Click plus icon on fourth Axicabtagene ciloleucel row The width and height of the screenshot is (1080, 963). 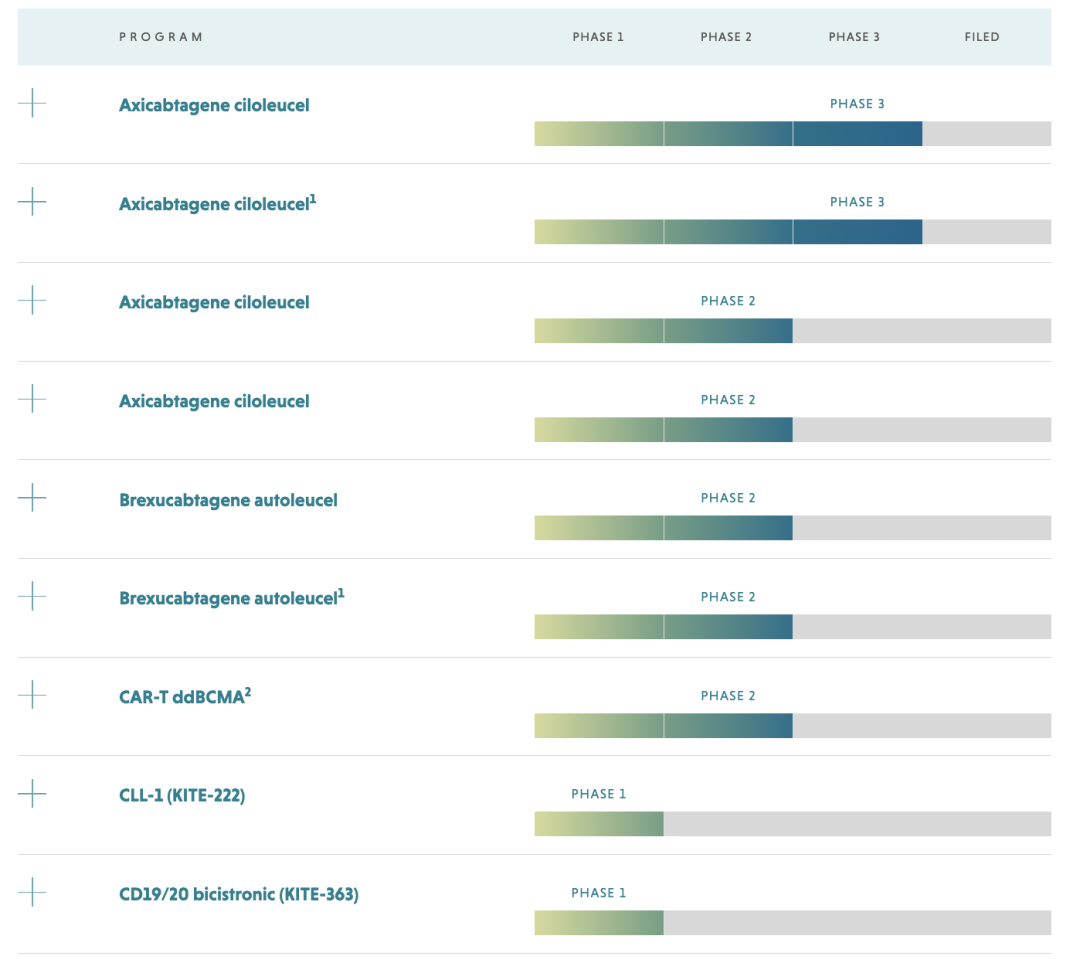[32, 399]
